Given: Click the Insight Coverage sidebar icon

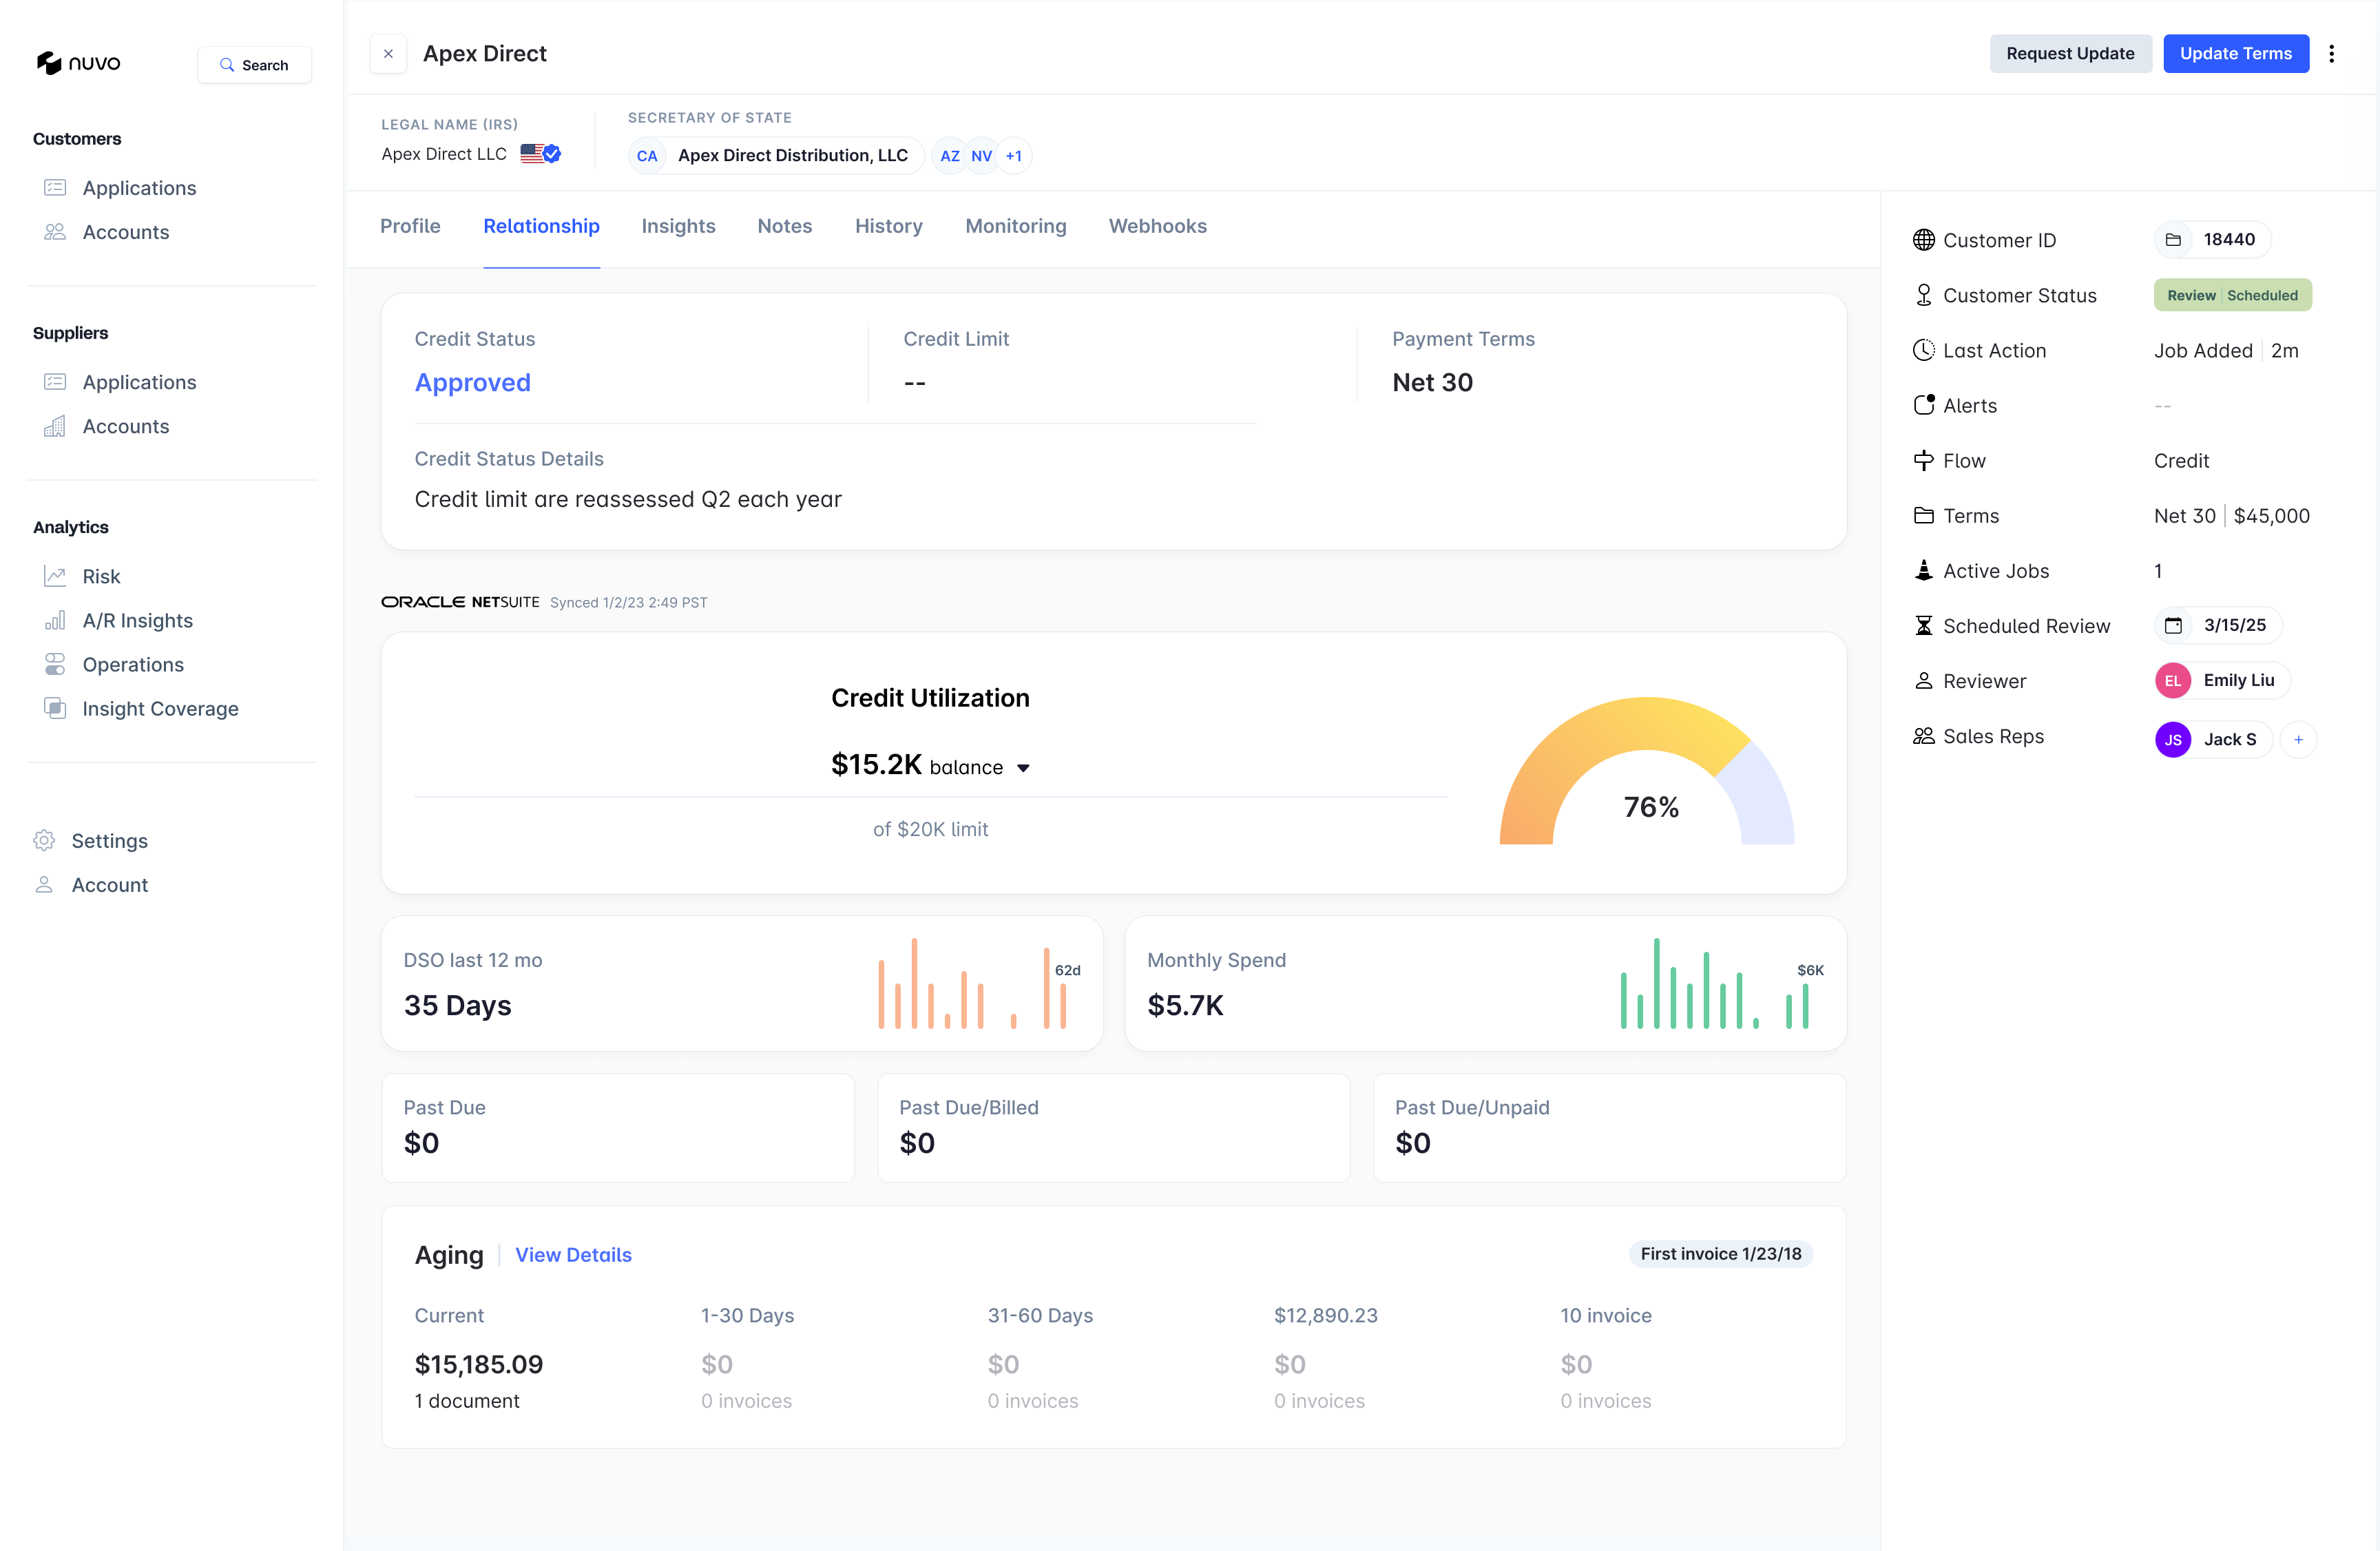Looking at the screenshot, I should click(x=55, y=708).
